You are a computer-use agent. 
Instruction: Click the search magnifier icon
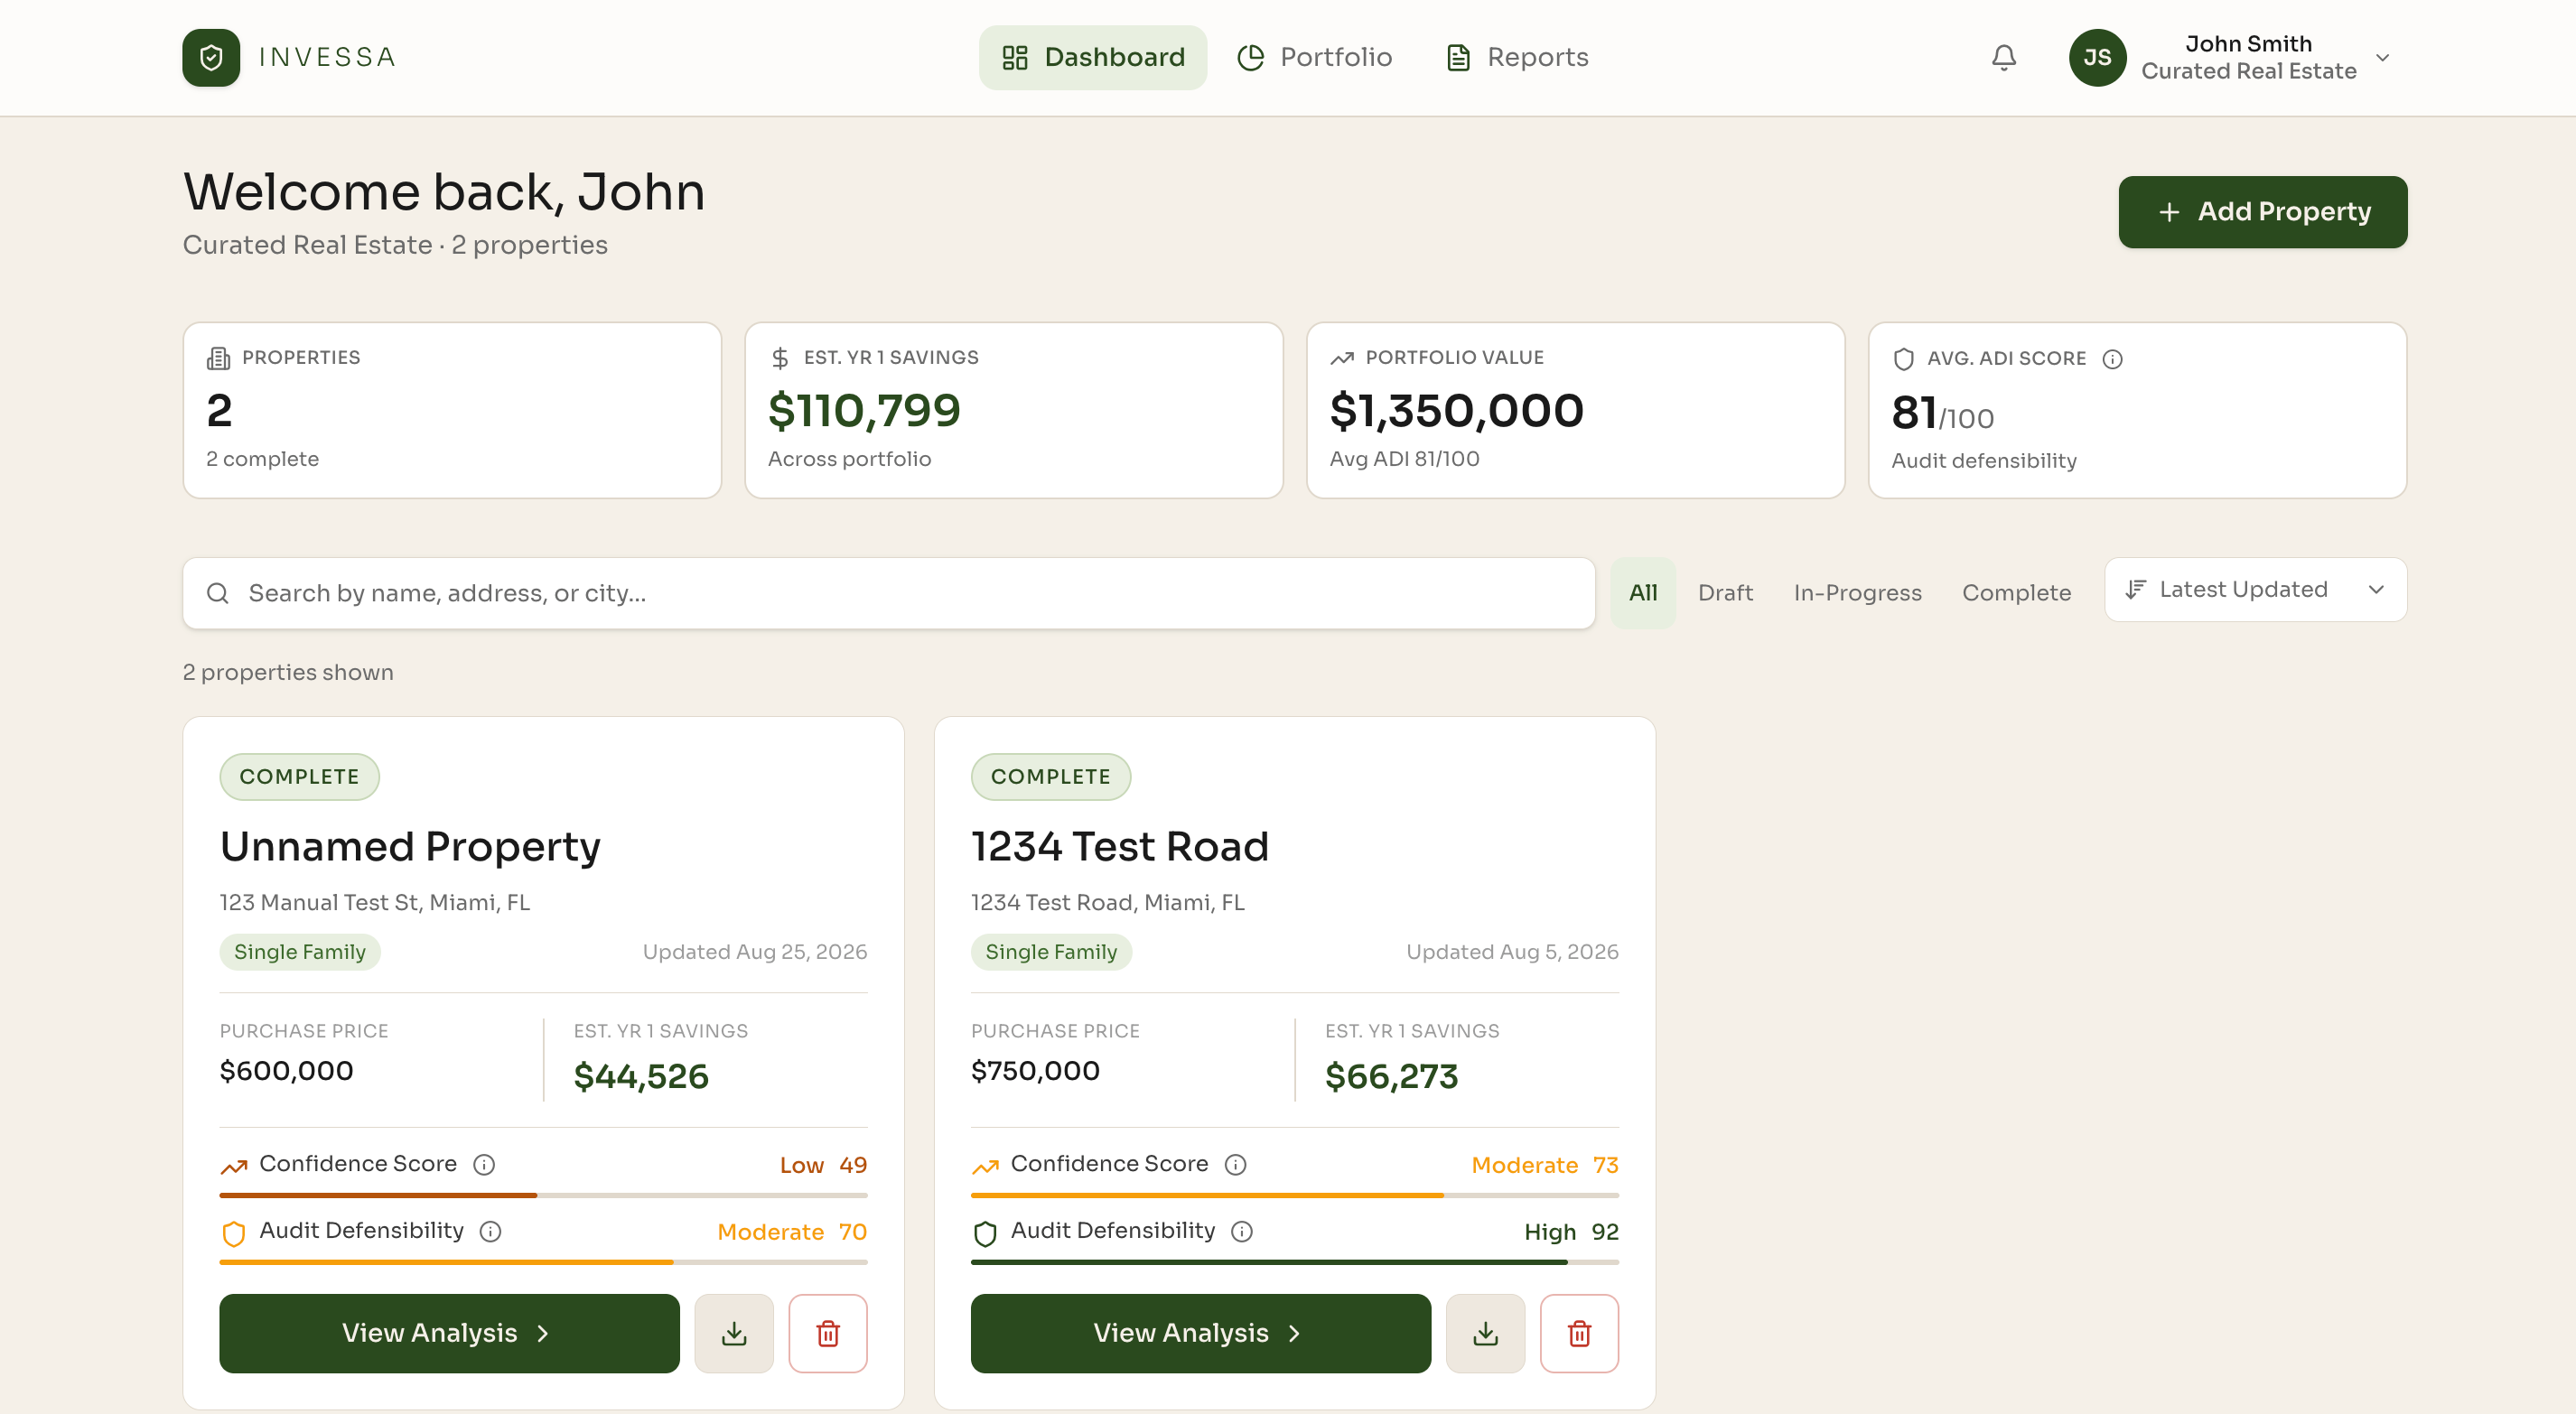tap(217, 593)
